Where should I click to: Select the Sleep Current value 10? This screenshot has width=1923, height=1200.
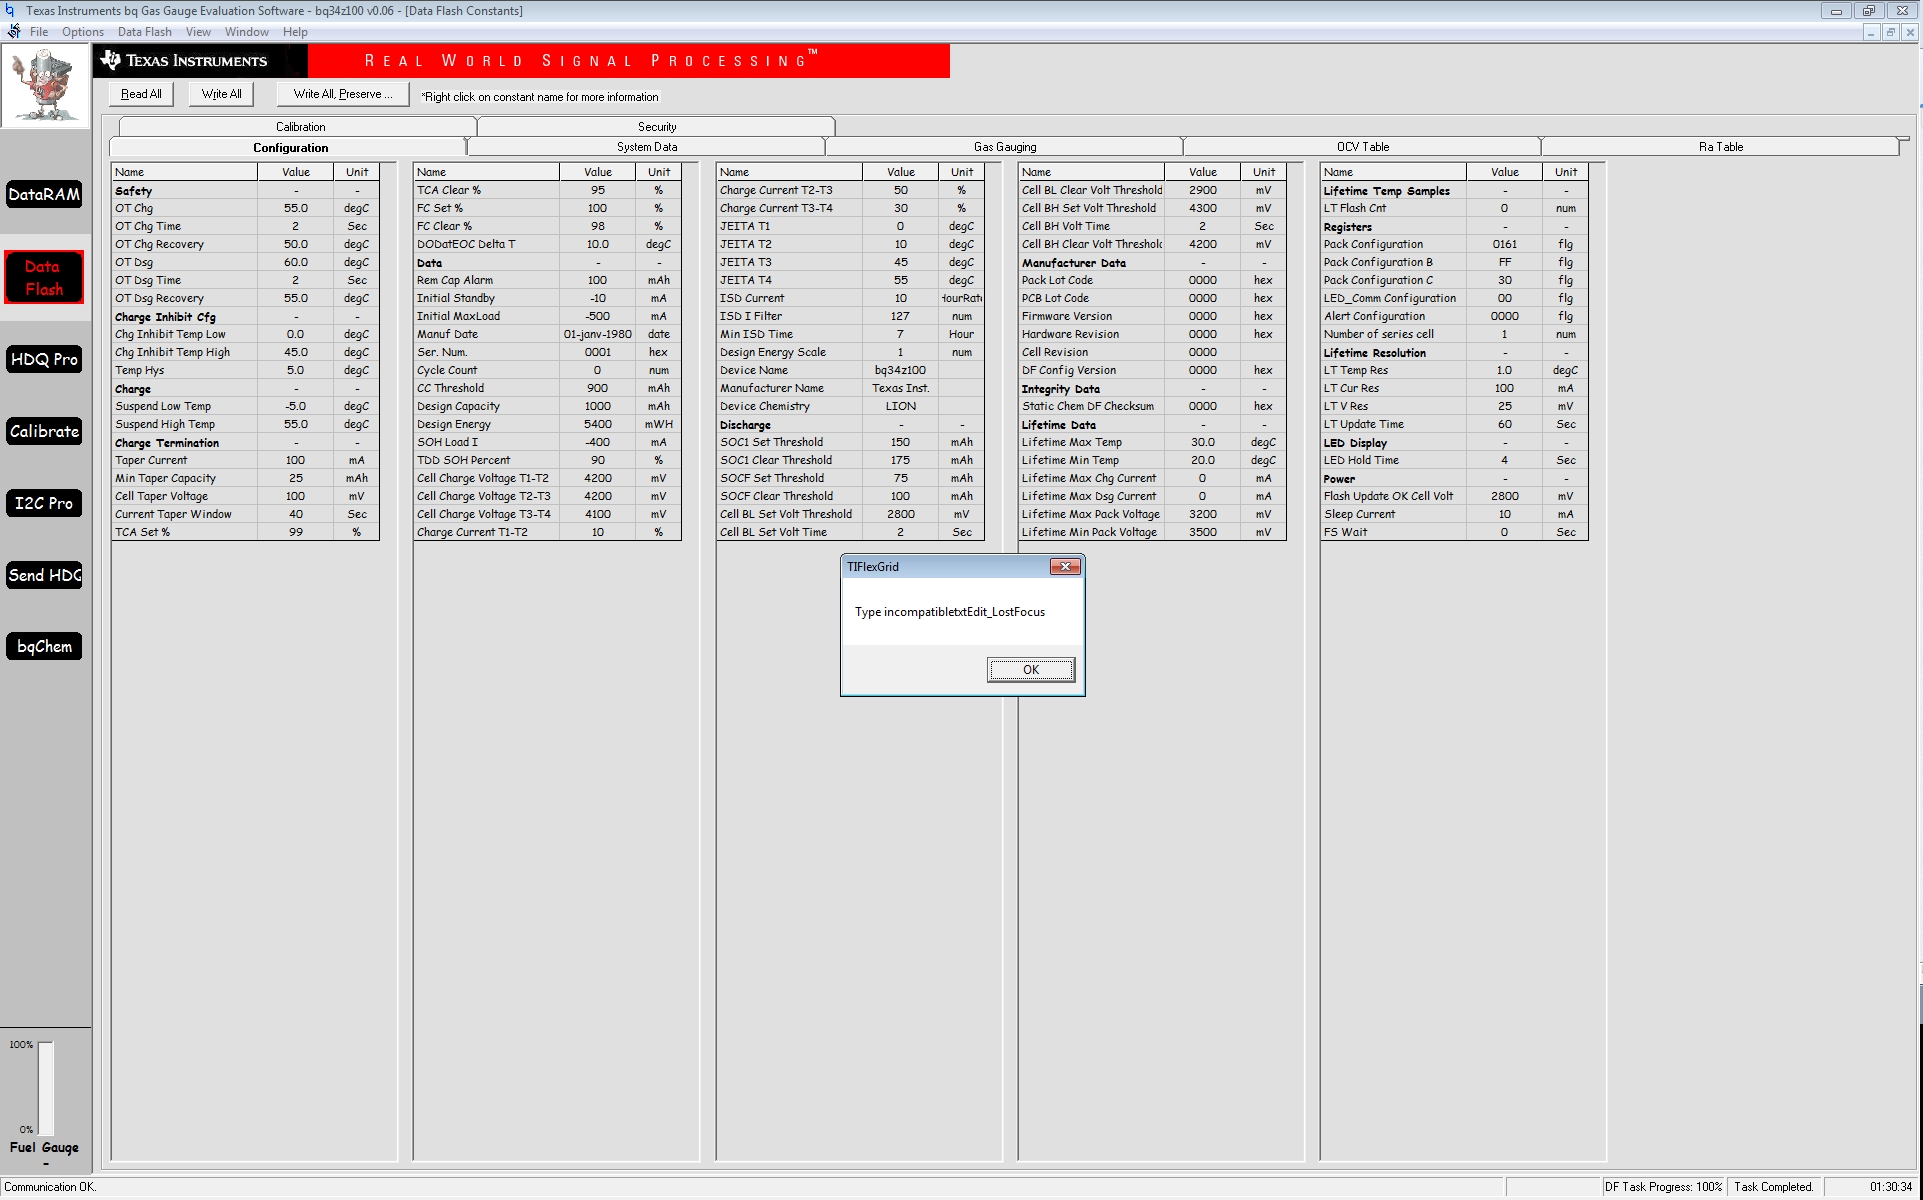(1504, 514)
